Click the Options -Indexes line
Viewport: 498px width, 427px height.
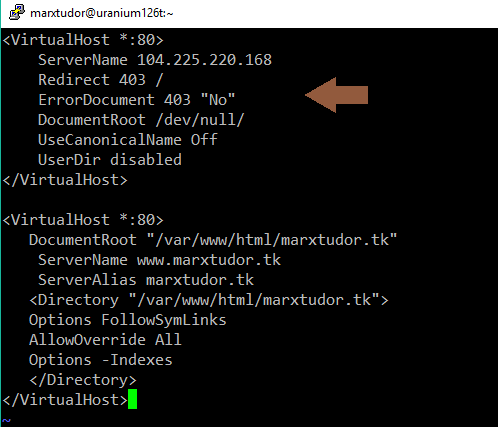101,360
